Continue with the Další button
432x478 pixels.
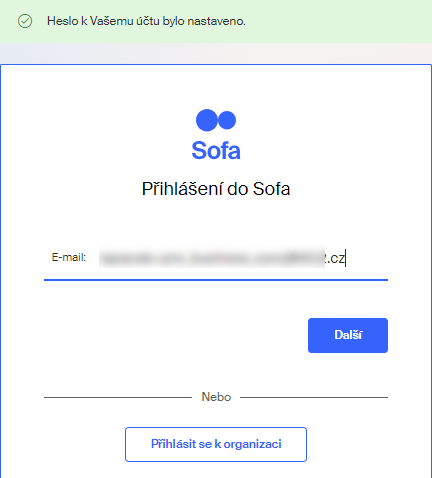coord(348,335)
